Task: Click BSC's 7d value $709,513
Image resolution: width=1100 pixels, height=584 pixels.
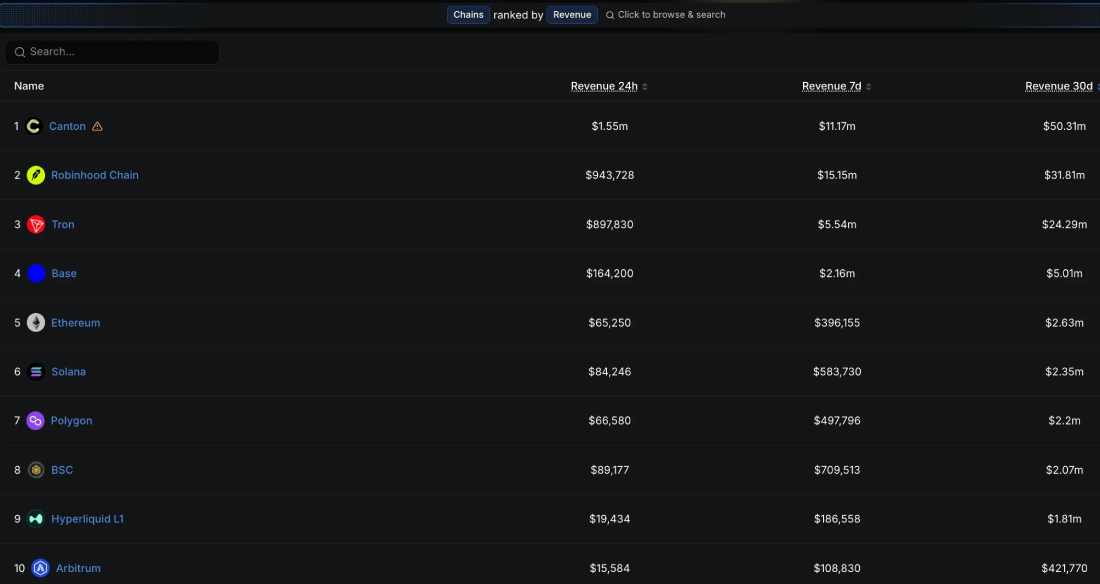Action: pyautogui.click(x=837, y=470)
